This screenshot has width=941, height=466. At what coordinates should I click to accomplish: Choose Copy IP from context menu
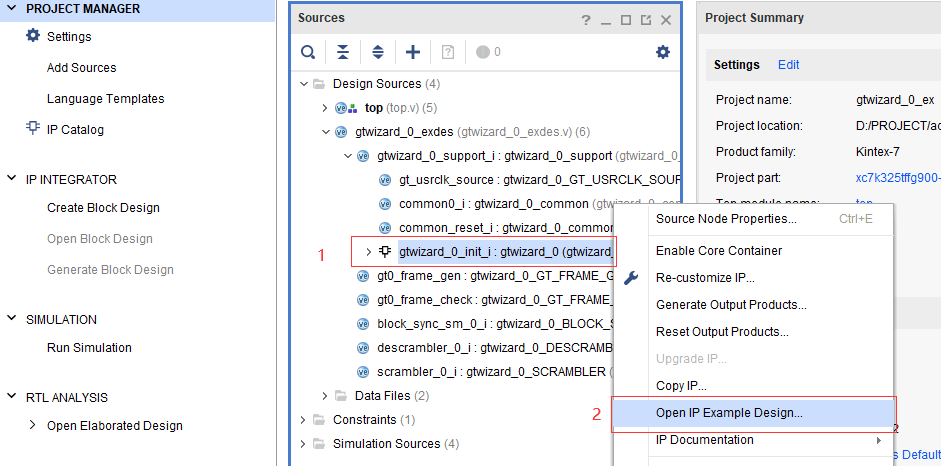click(753, 386)
